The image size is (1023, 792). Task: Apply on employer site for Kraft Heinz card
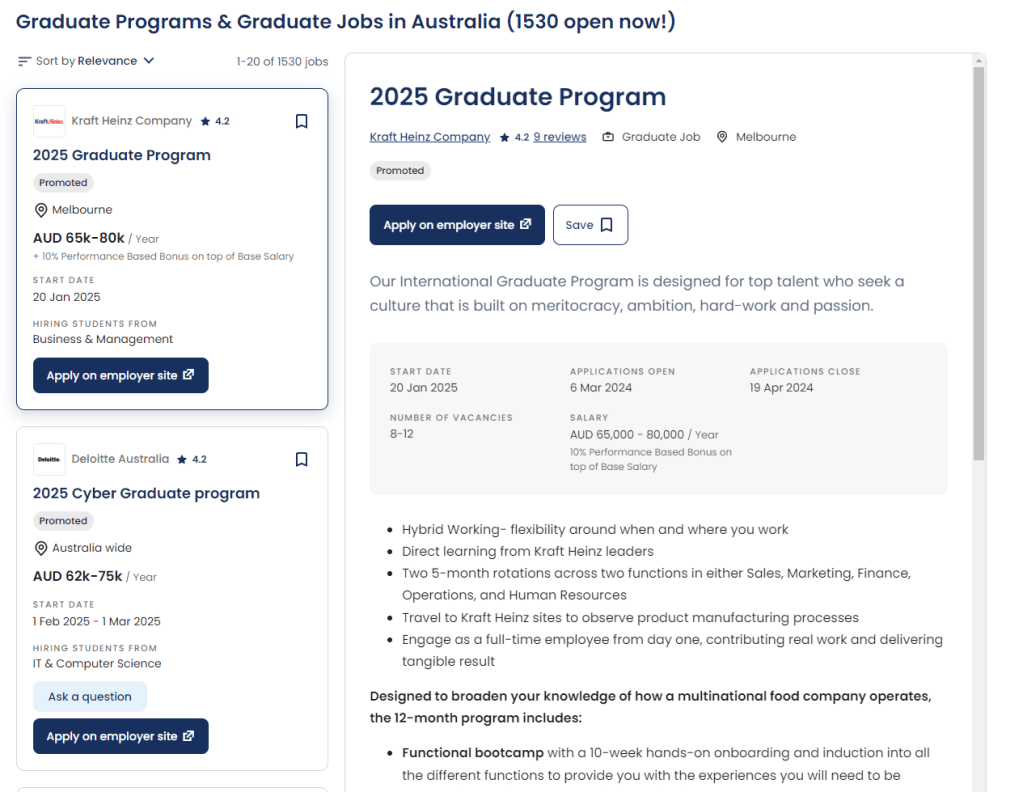120,376
